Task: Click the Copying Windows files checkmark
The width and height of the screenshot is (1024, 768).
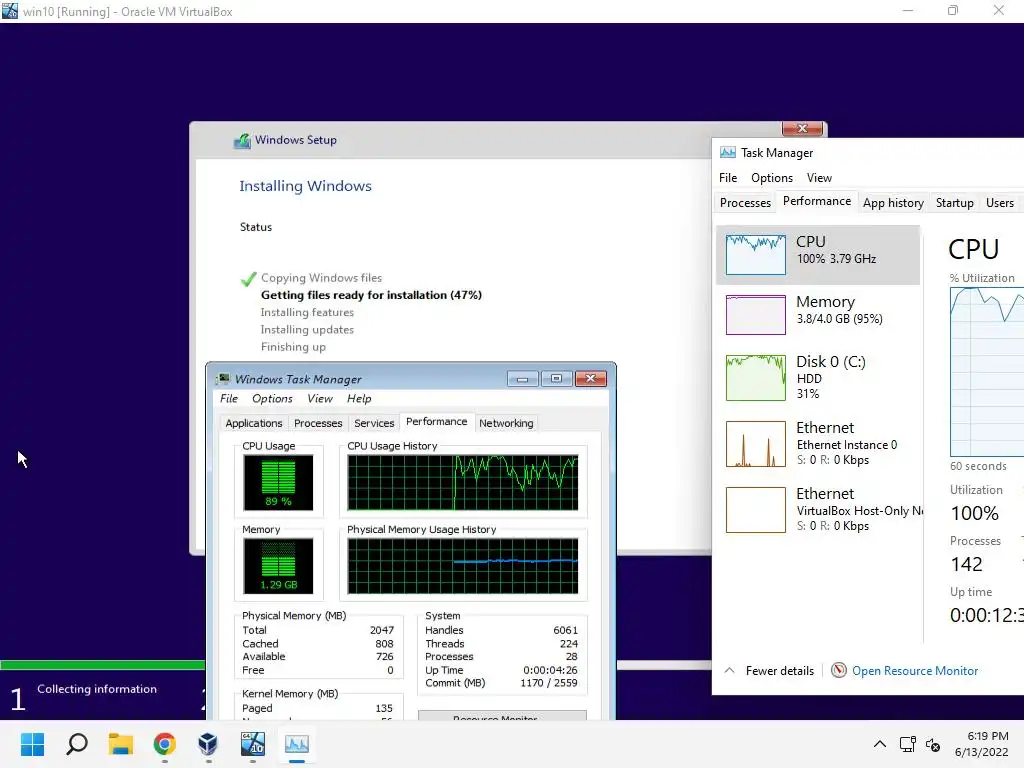Action: pyautogui.click(x=248, y=280)
